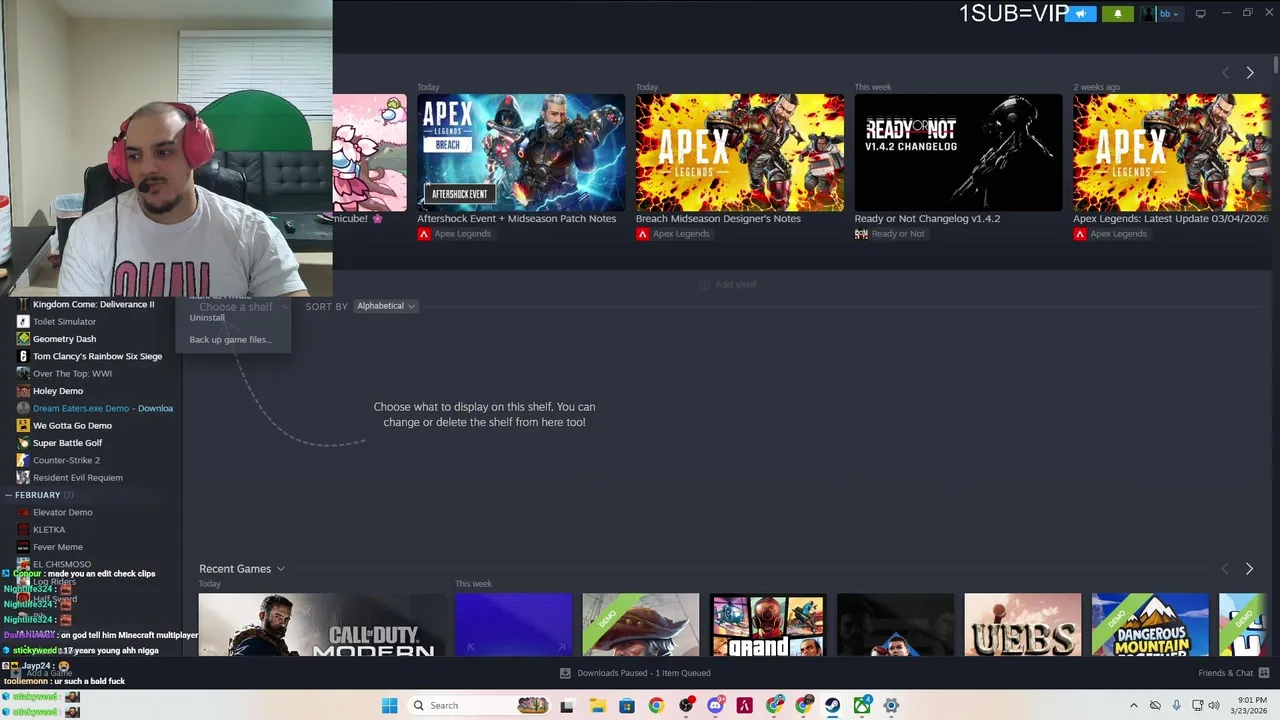The image size is (1280, 720).
Task: Click the blue announcements megaphone icon
Action: (1081, 14)
